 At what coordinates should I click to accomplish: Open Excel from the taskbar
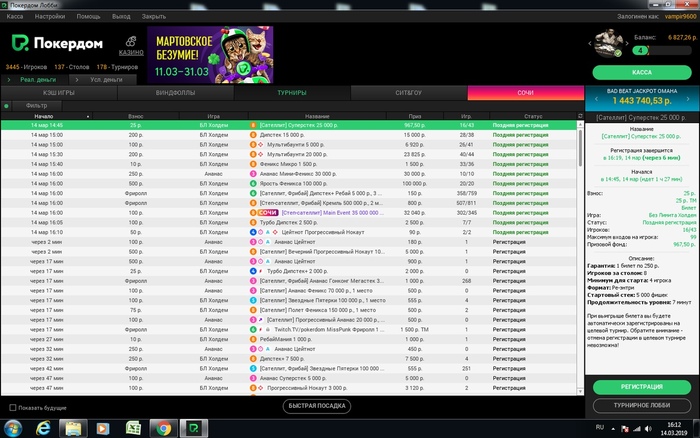pyautogui.click(x=133, y=429)
